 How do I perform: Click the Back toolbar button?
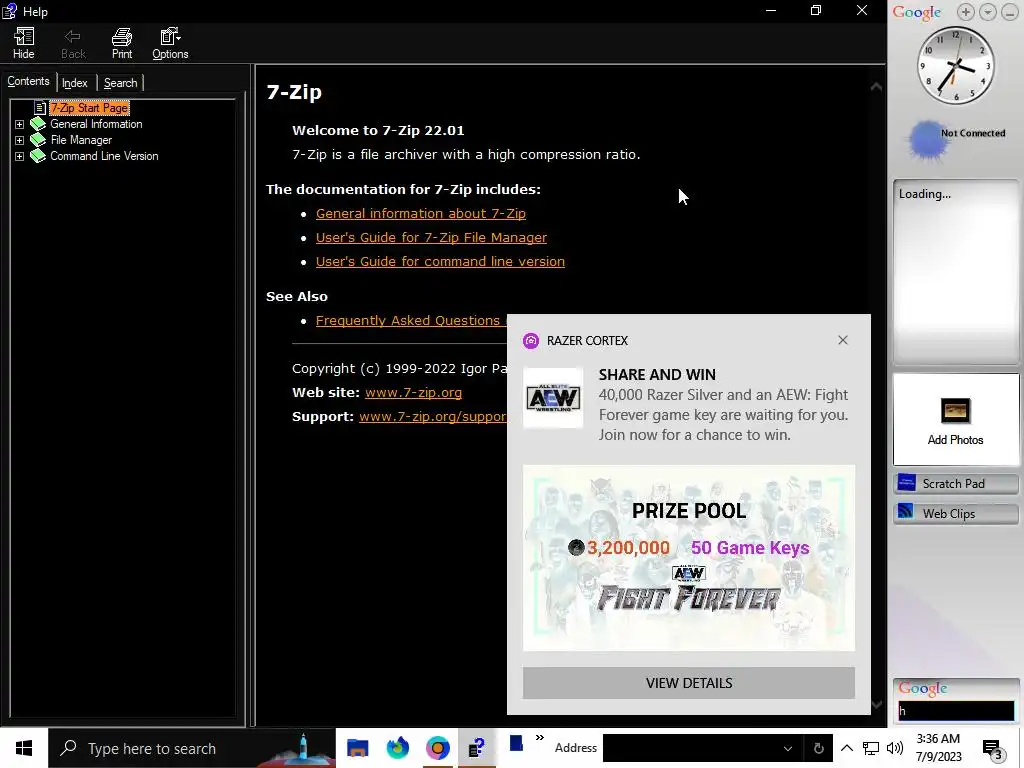73,43
